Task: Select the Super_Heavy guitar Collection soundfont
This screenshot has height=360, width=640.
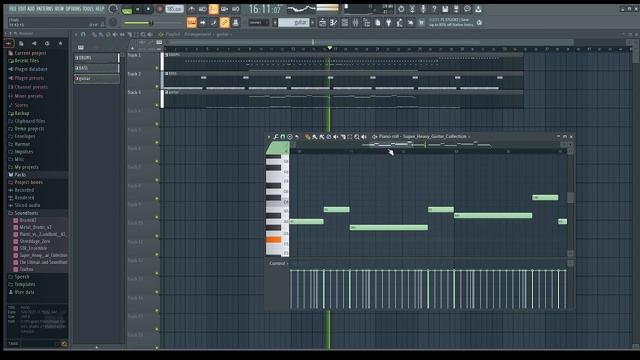Action: click(x=43, y=255)
